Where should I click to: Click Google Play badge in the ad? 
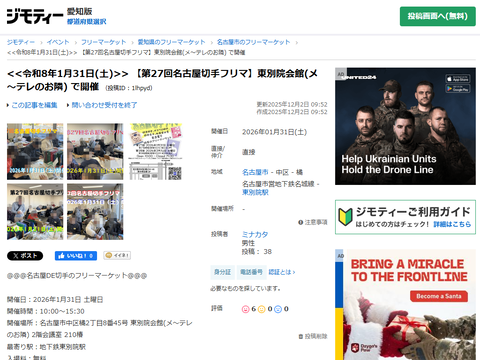pos(458,89)
